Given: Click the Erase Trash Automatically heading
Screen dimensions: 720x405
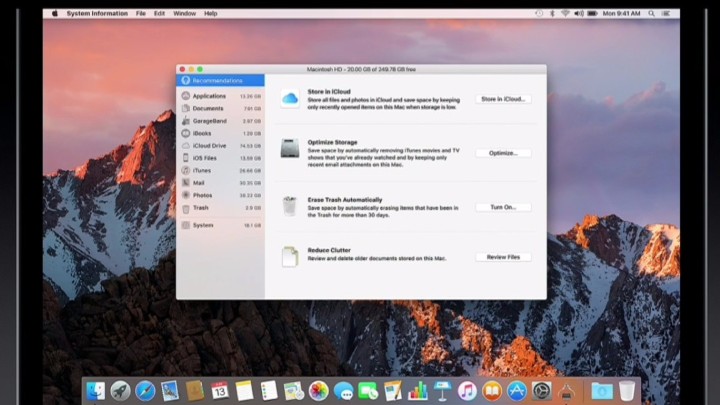Looking at the screenshot, I should click(x=345, y=200).
